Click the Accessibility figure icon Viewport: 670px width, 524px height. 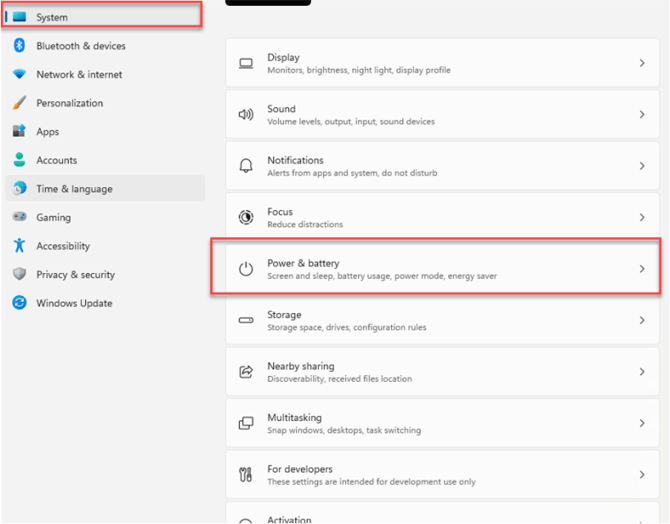tap(19, 245)
